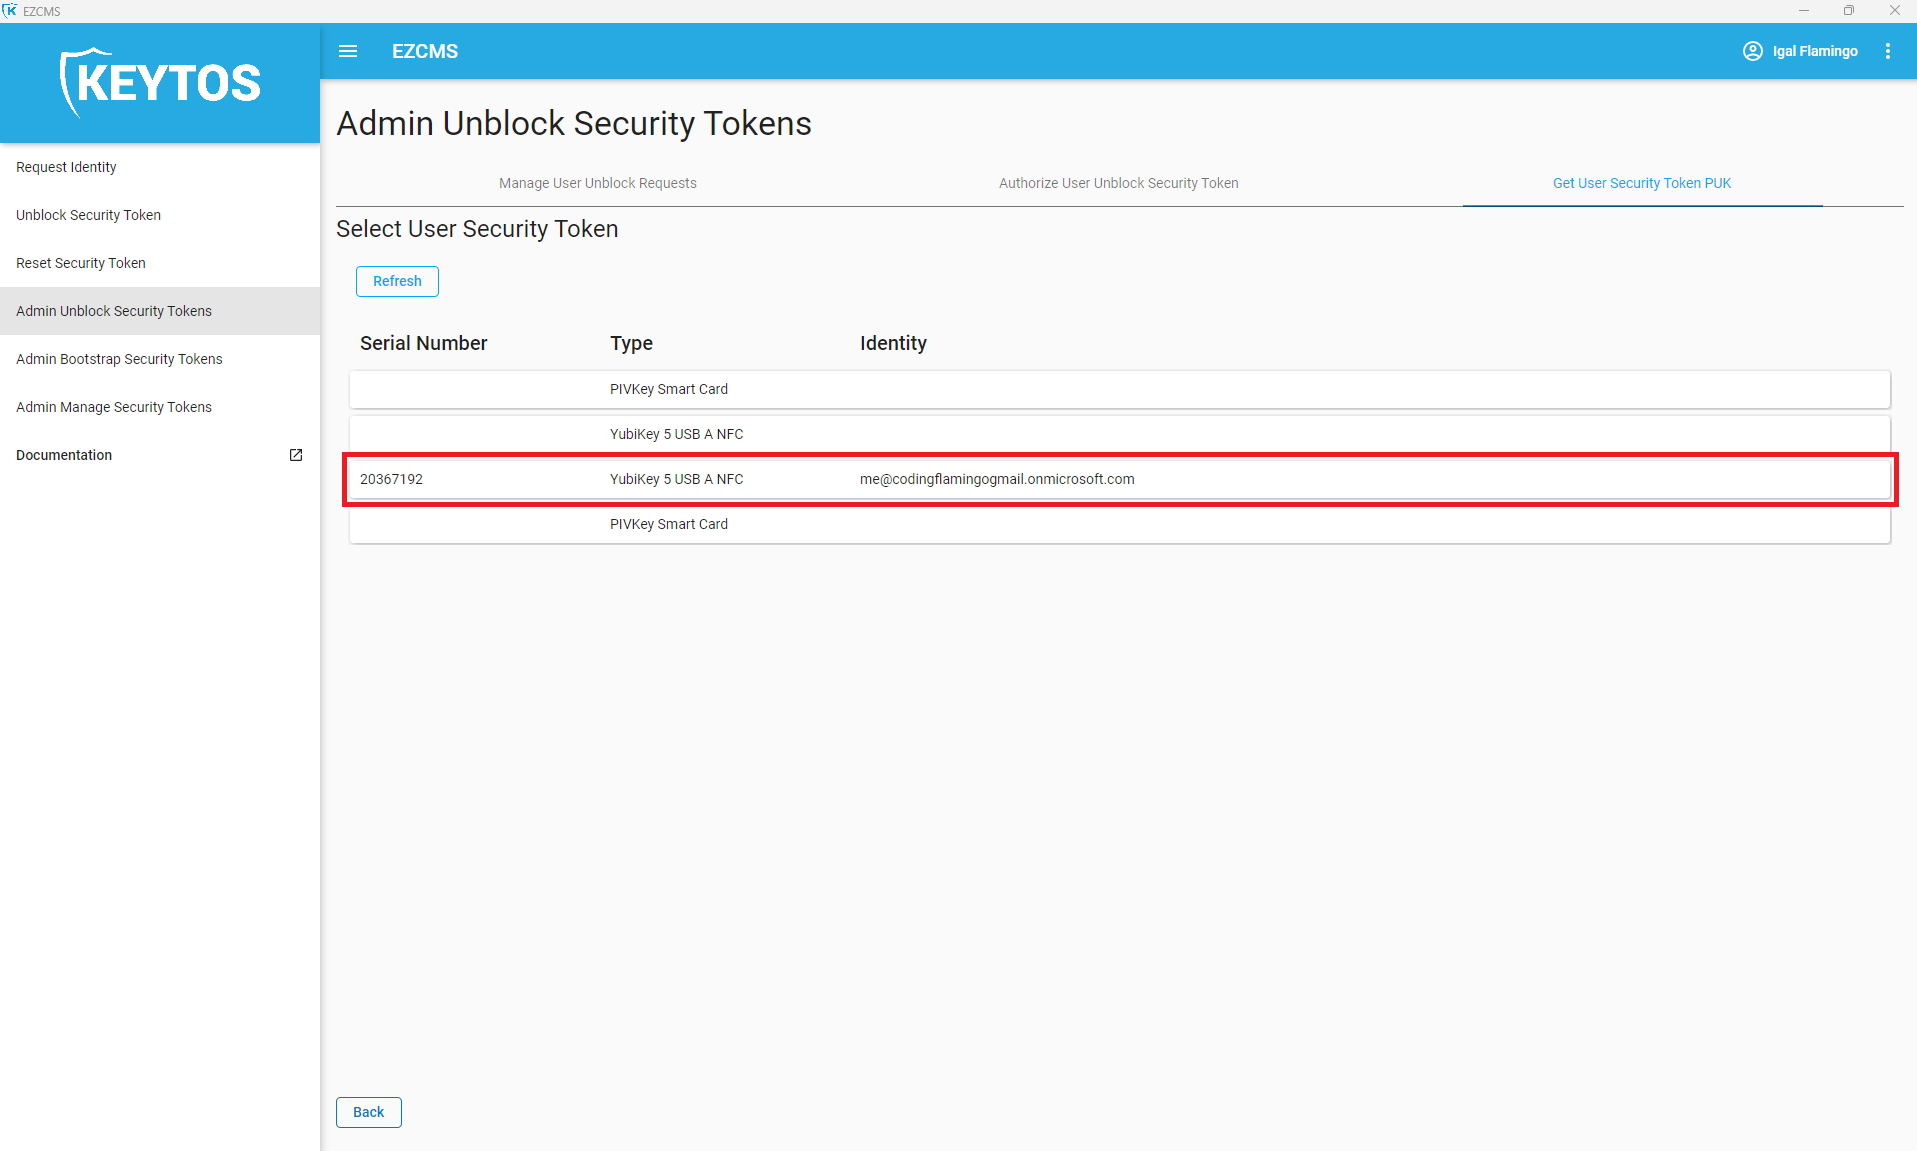
Task: Open the three-dot more options menu
Action: (1887, 51)
